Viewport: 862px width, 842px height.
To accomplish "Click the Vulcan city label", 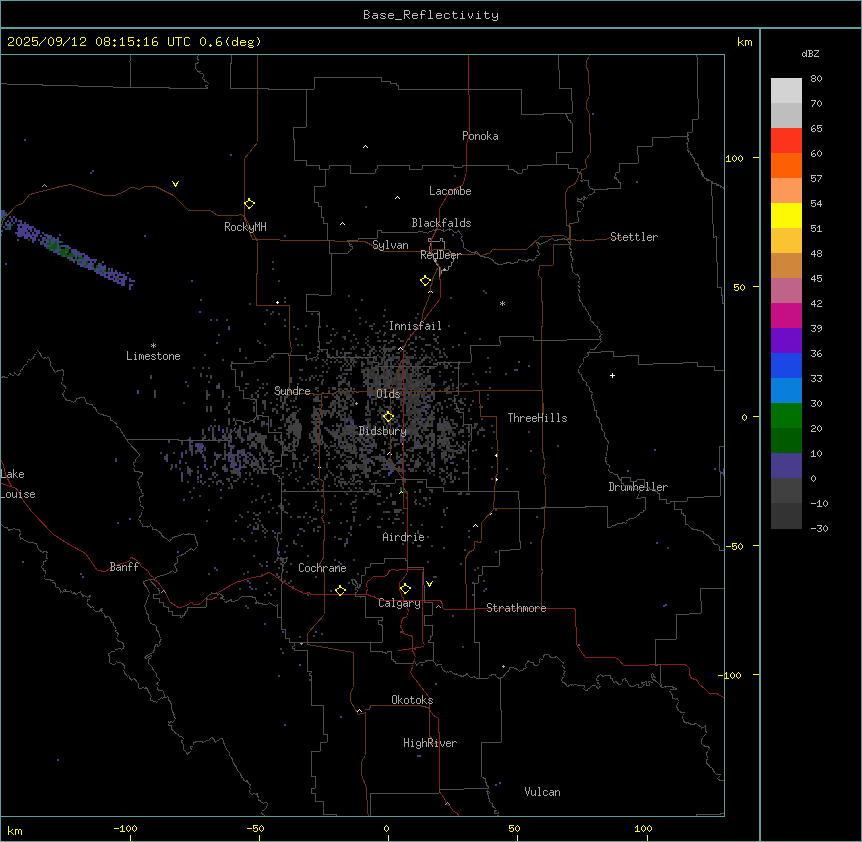I will click(x=543, y=792).
